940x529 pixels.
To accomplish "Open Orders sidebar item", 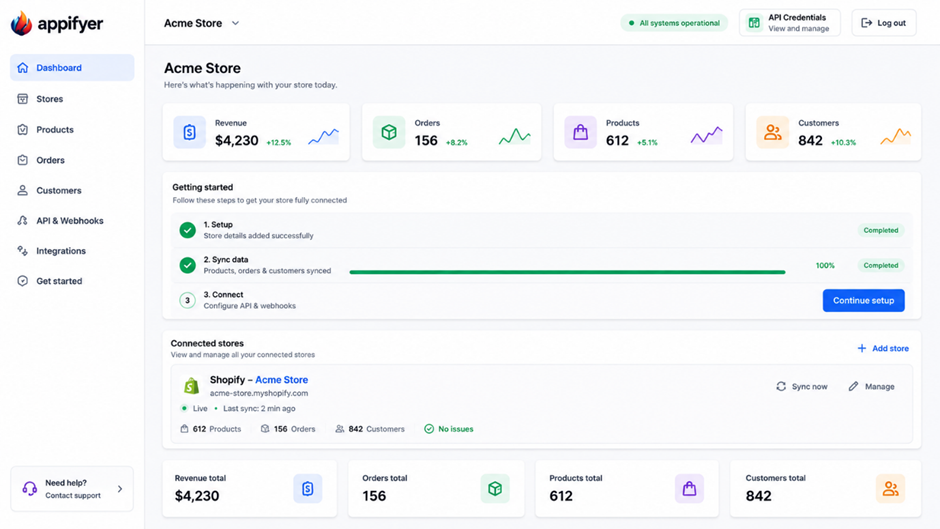I will (72, 160).
